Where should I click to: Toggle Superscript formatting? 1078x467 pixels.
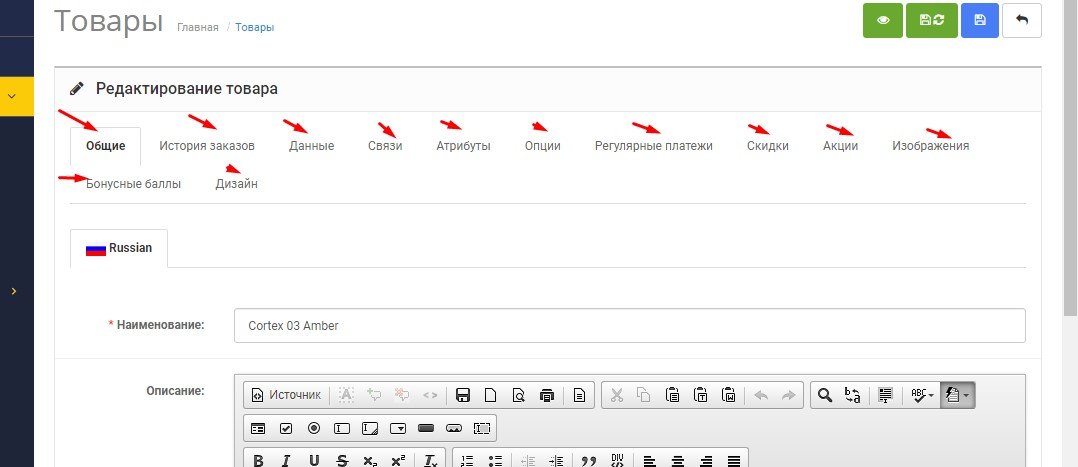pos(398,460)
